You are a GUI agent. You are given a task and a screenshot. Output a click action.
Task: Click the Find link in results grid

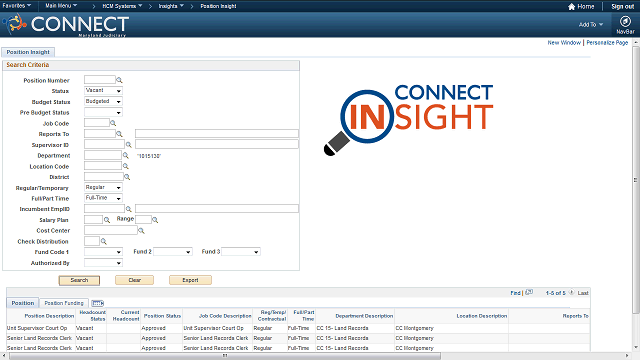[515, 293]
